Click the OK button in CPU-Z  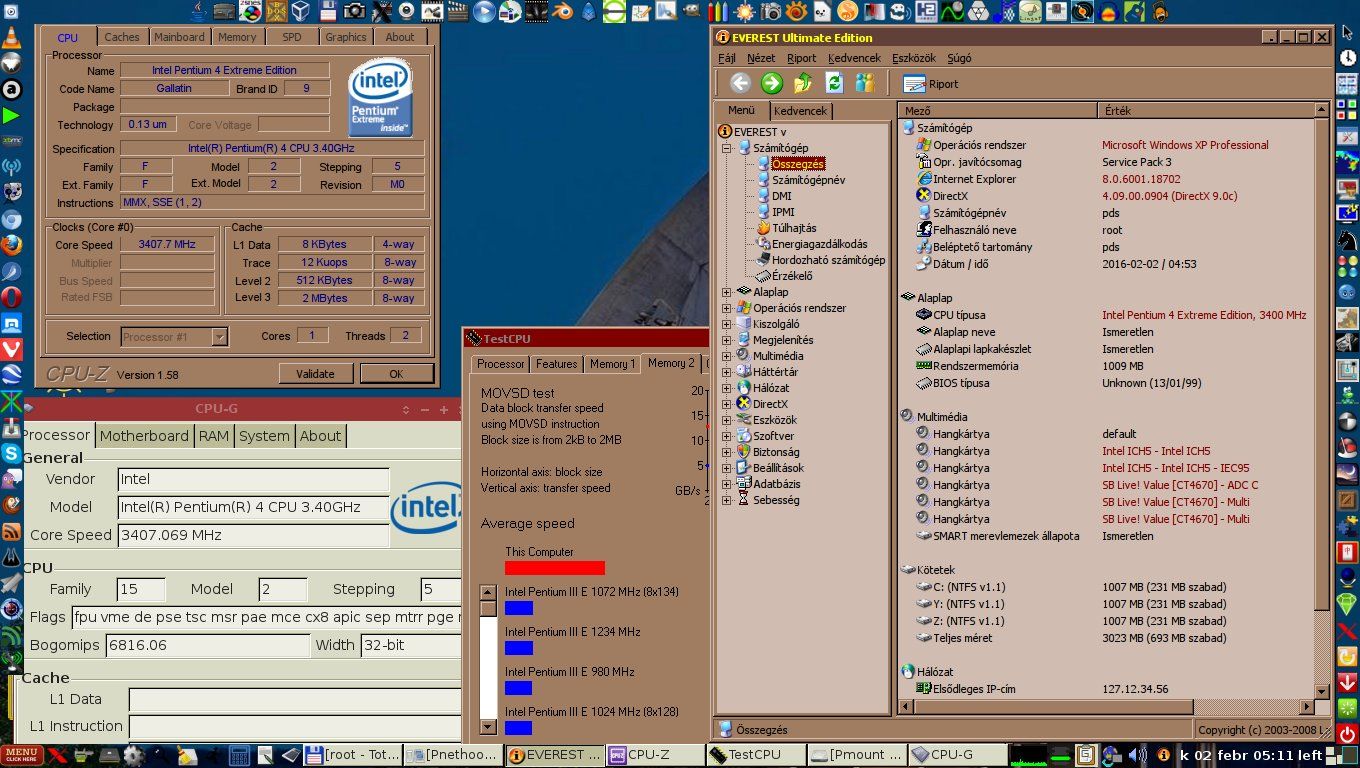(396, 374)
